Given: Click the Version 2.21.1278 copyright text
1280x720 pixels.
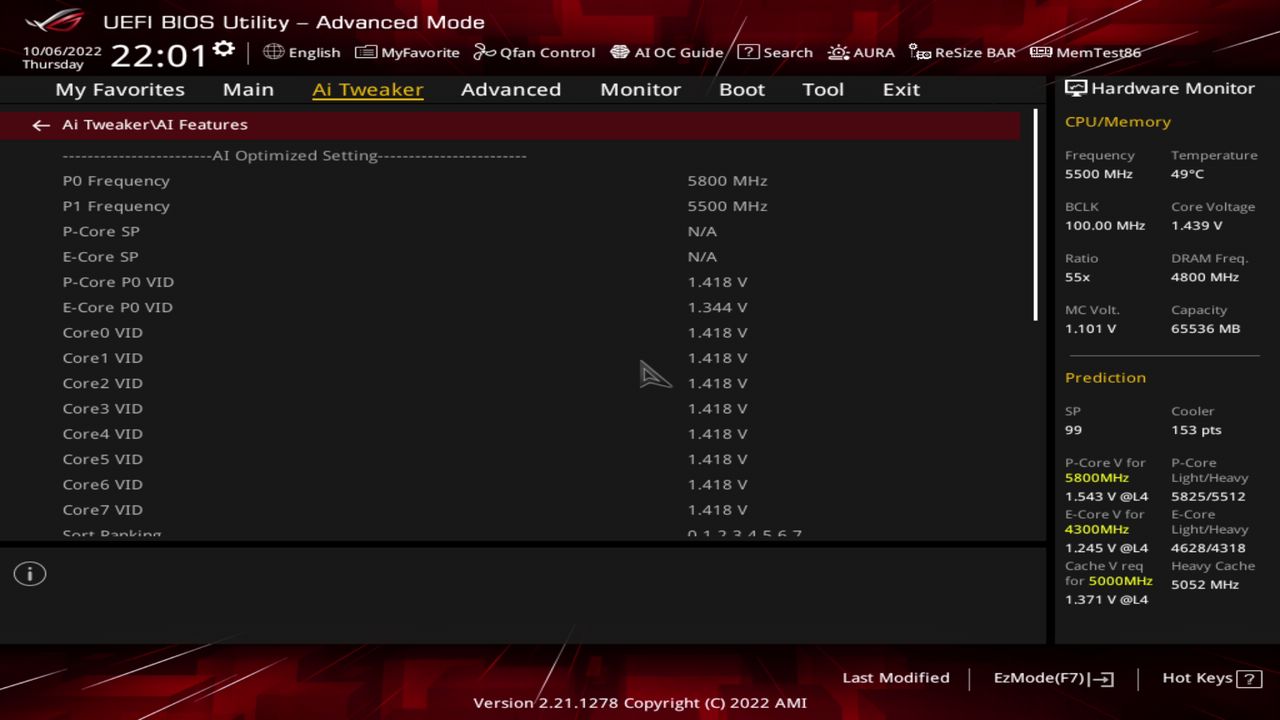Looking at the screenshot, I should [x=640, y=703].
